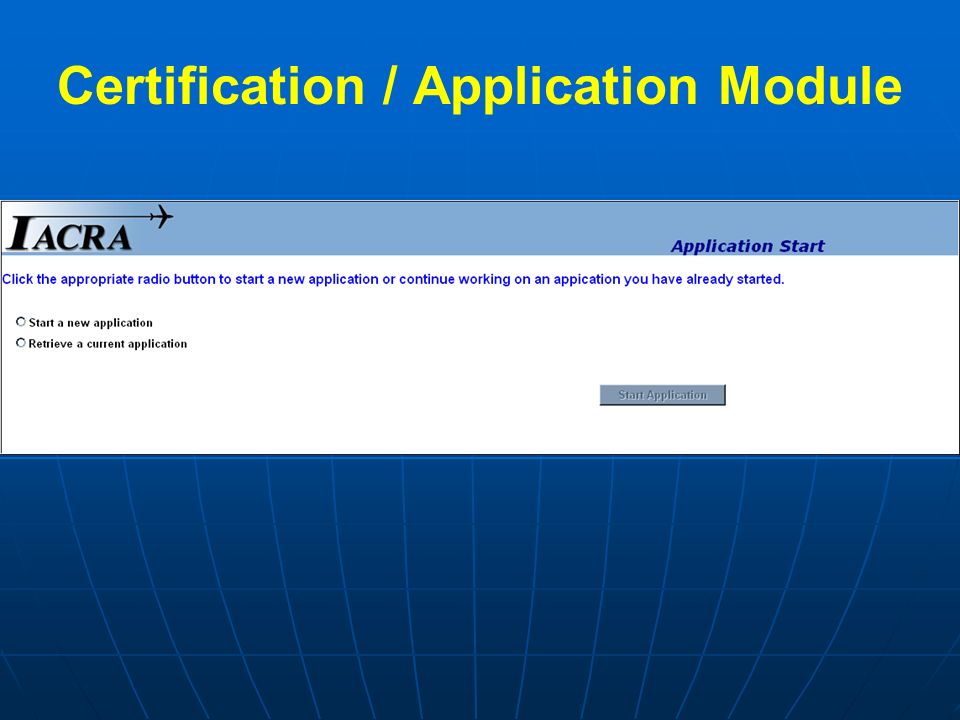This screenshot has height=720, width=960.
Task: Select the Start a new application radio button
Action: [x=21, y=322]
